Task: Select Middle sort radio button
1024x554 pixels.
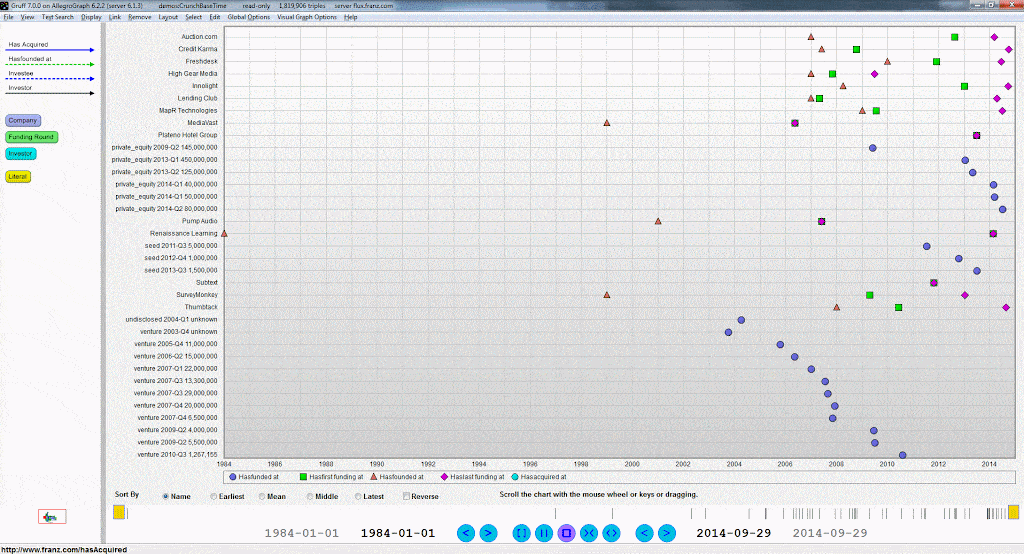Action: 310,497
